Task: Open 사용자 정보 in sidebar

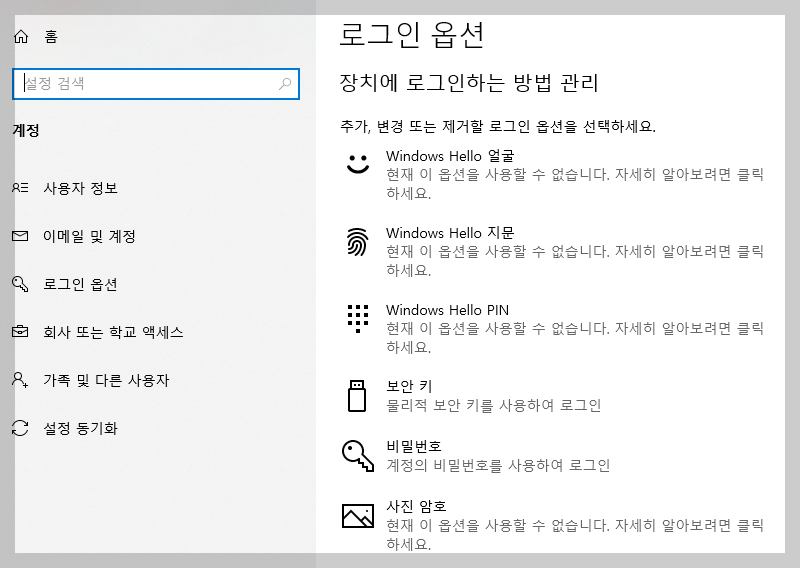Action: click(81, 188)
